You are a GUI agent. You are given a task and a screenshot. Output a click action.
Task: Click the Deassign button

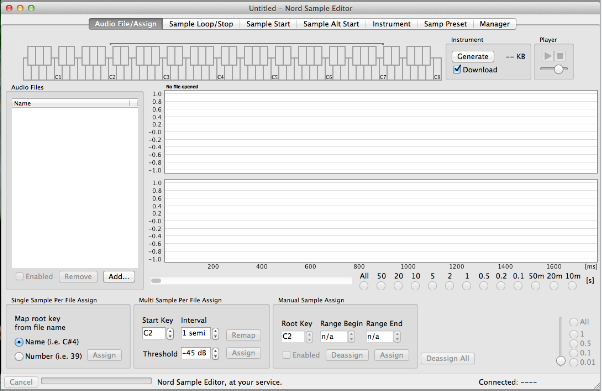347,355
